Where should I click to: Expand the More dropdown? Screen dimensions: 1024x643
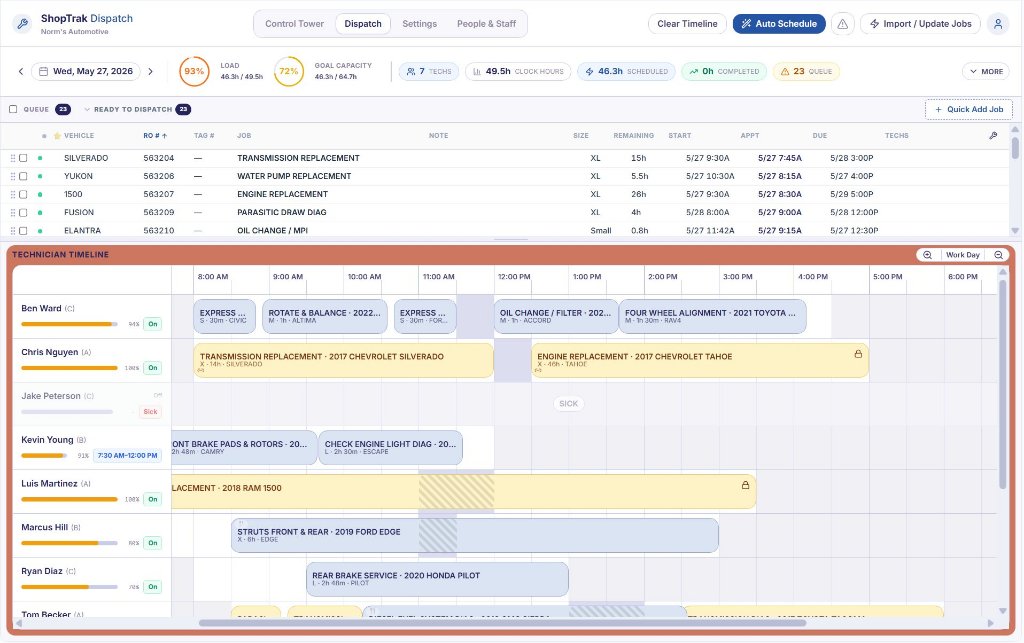[986, 71]
